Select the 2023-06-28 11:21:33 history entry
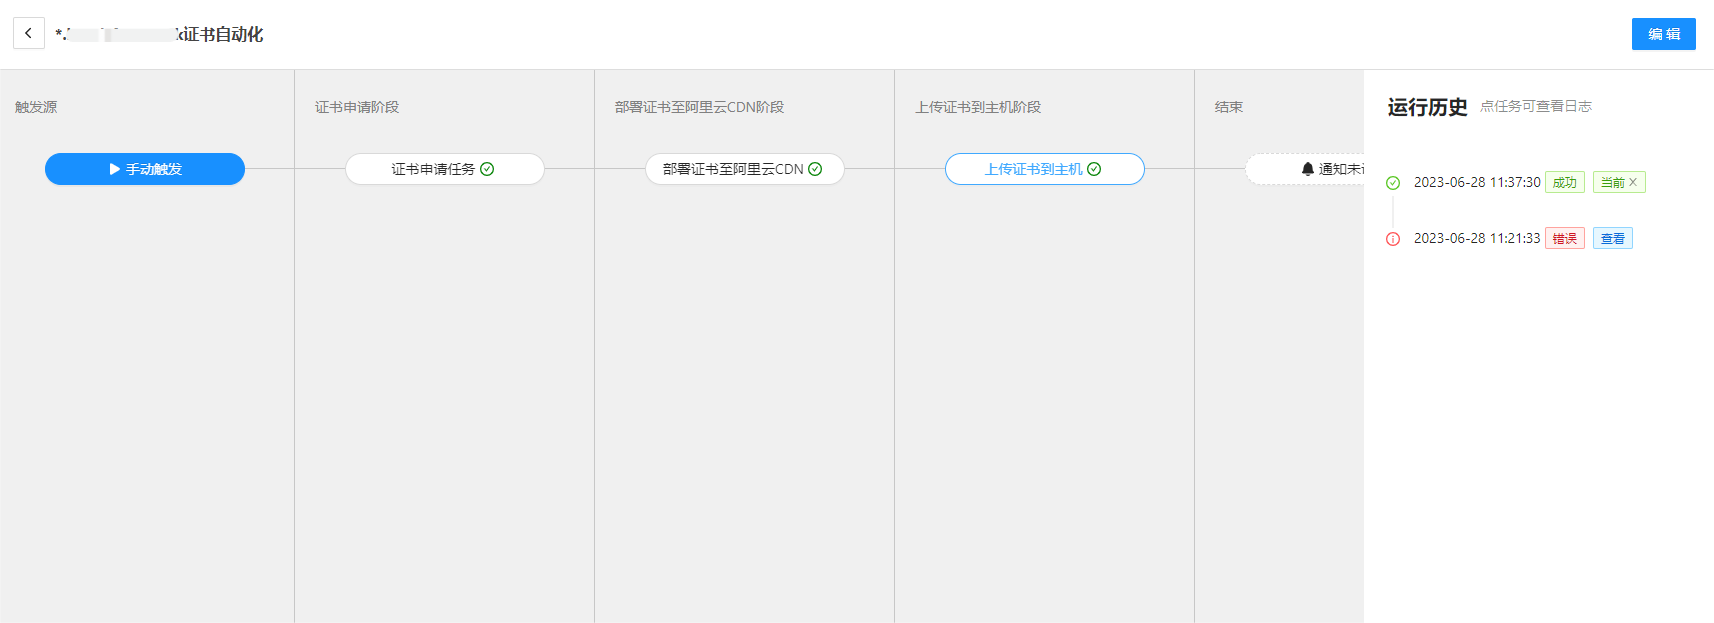Viewport: 1714px width, 623px height. [1476, 239]
